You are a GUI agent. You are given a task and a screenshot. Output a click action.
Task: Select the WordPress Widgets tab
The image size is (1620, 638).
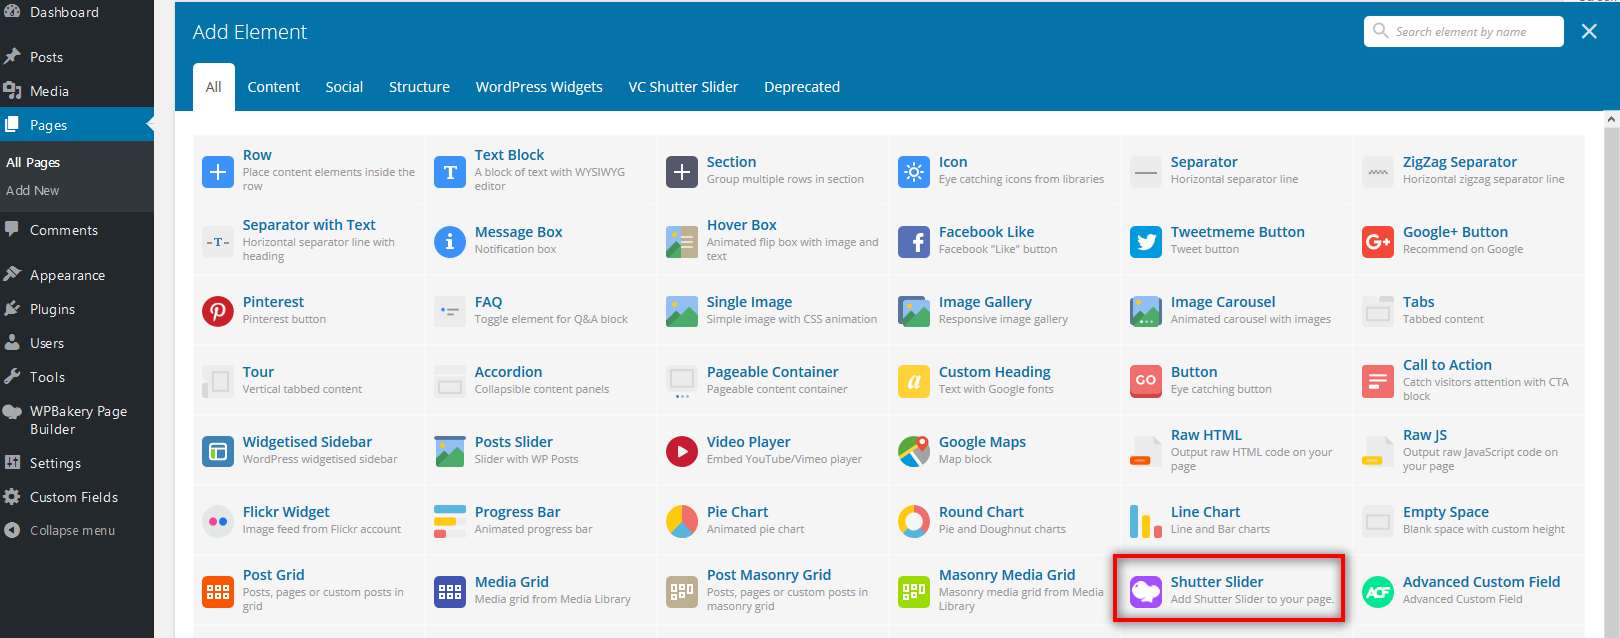point(539,87)
